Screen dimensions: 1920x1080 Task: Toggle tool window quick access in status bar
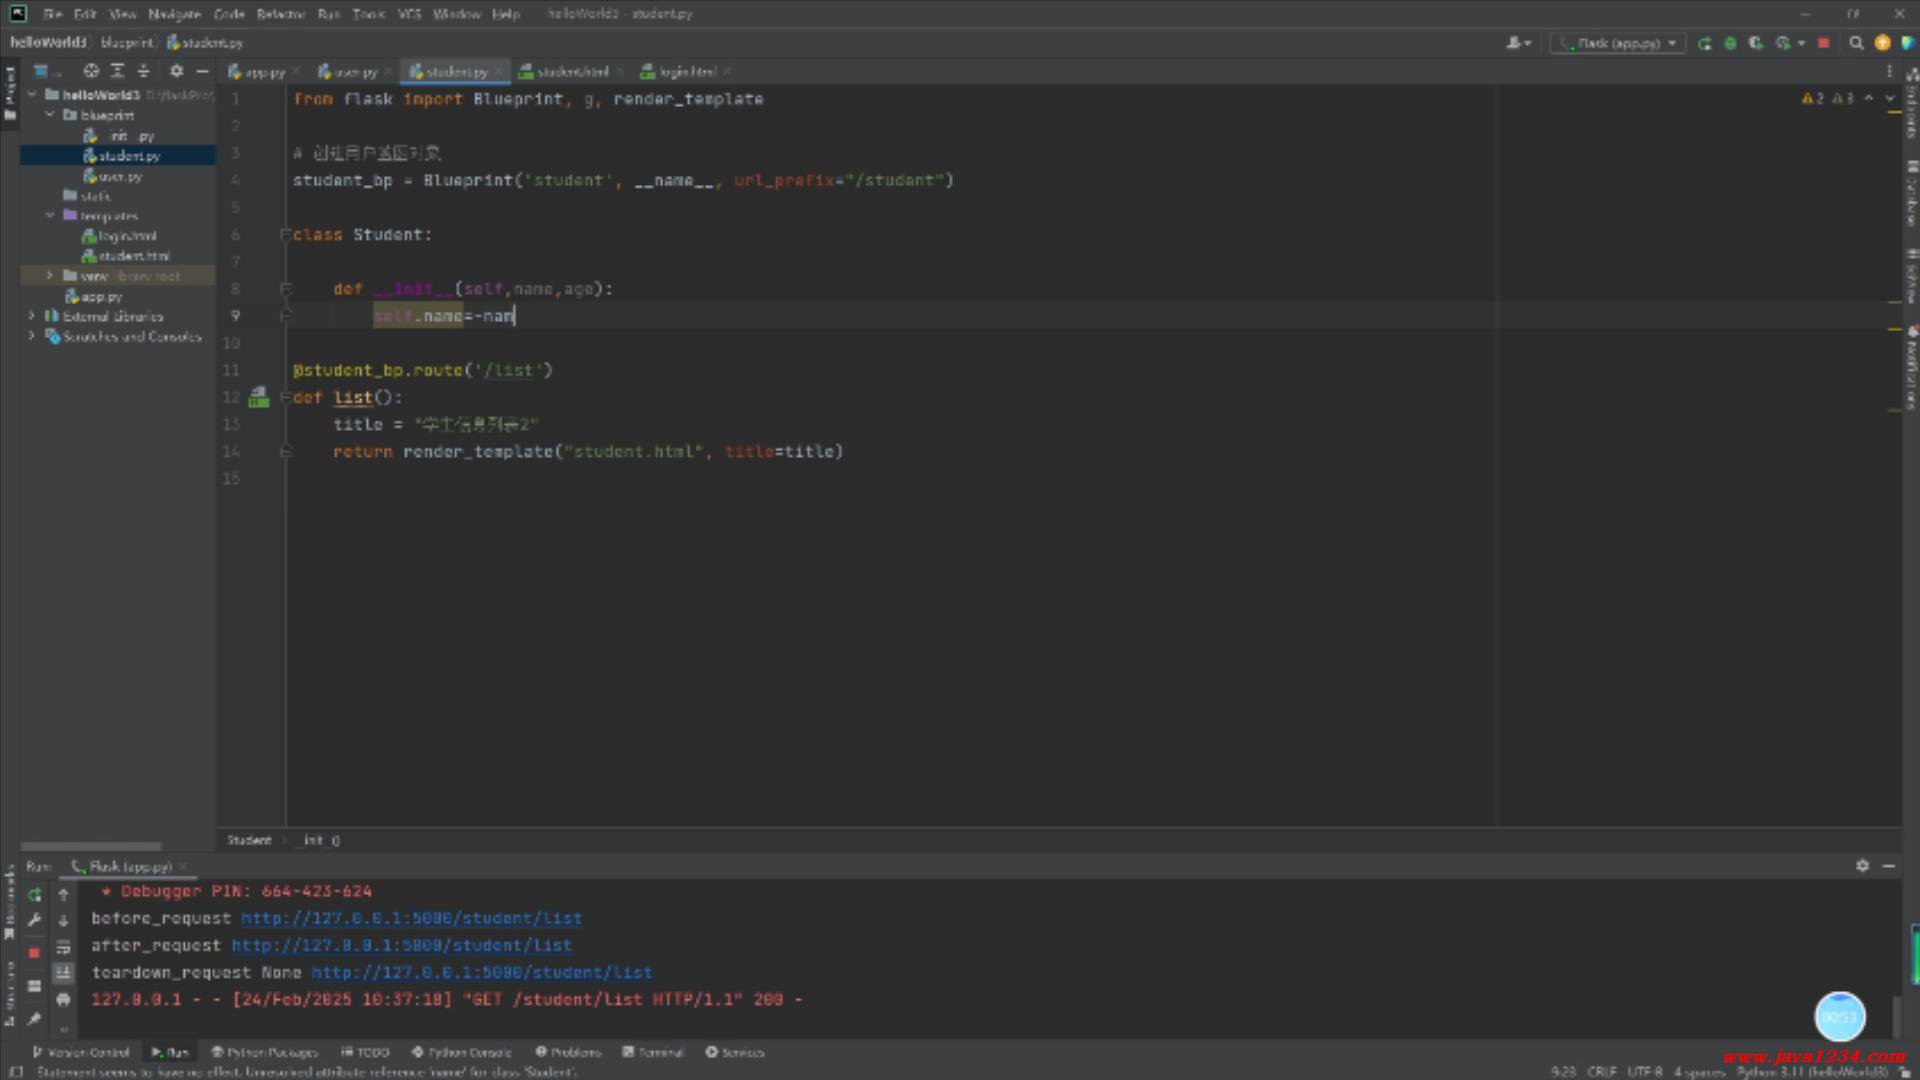tap(16, 1071)
